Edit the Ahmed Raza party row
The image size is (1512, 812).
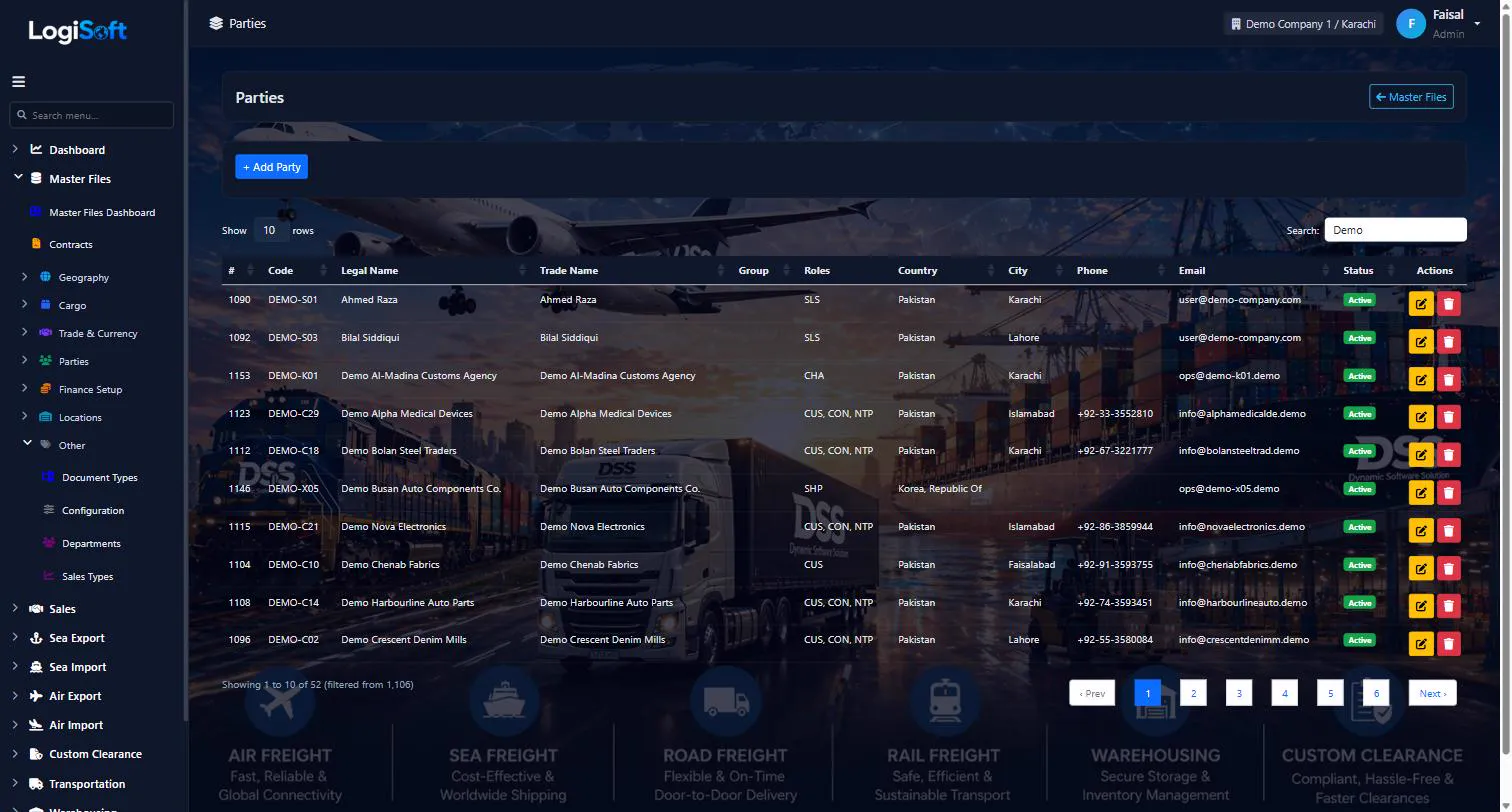pyautogui.click(x=1420, y=304)
